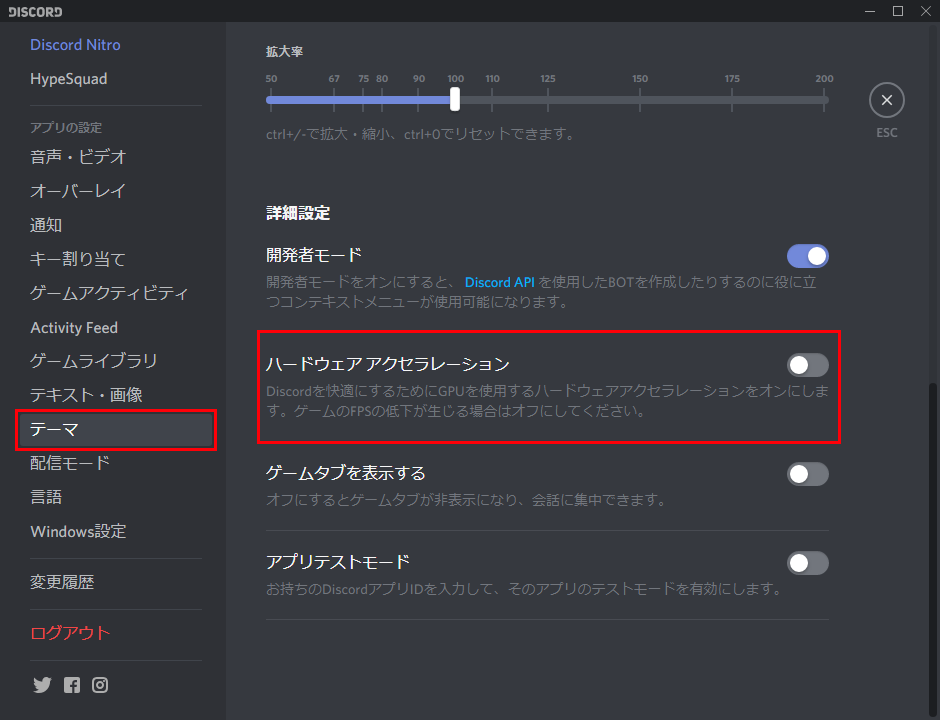Click the DISCORD logo in the title bar

tap(35, 11)
